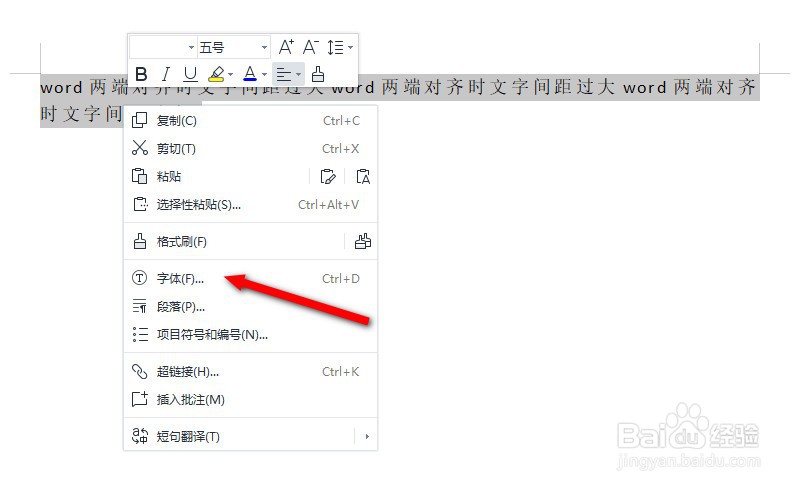The image size is (804, 489).
Task: Click the paste with formatting icon
Action: tap(328, 176)
